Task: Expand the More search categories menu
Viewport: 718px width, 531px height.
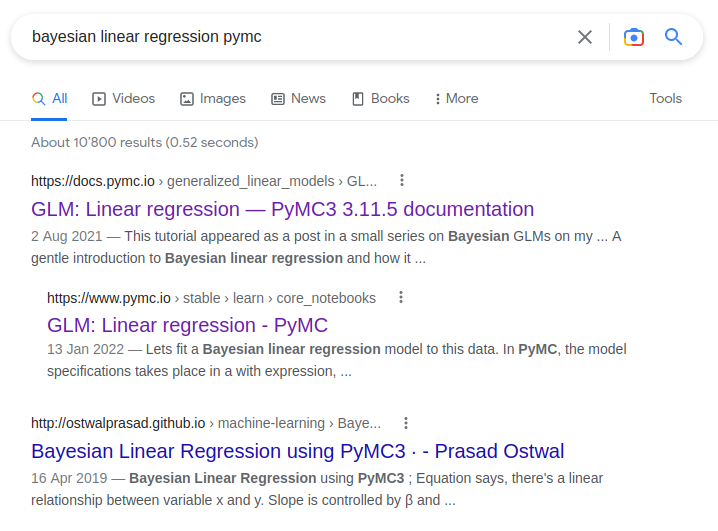Action: [457, 98]
